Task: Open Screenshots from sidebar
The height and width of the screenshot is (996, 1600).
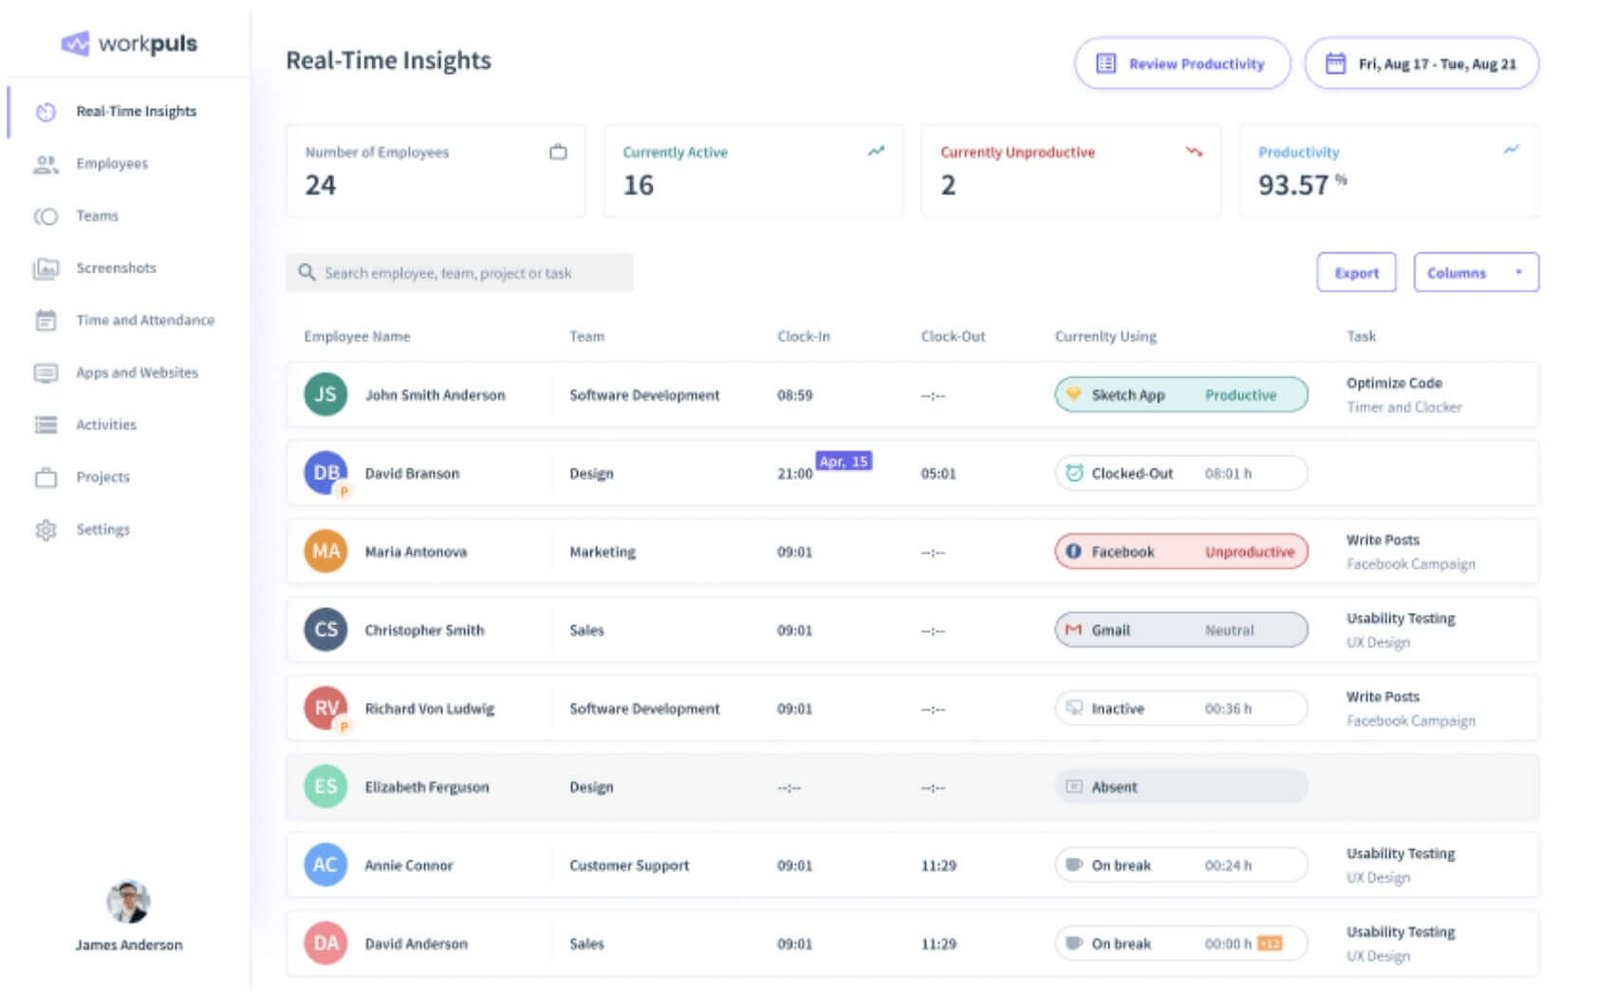Action: (x=115, y=267)
